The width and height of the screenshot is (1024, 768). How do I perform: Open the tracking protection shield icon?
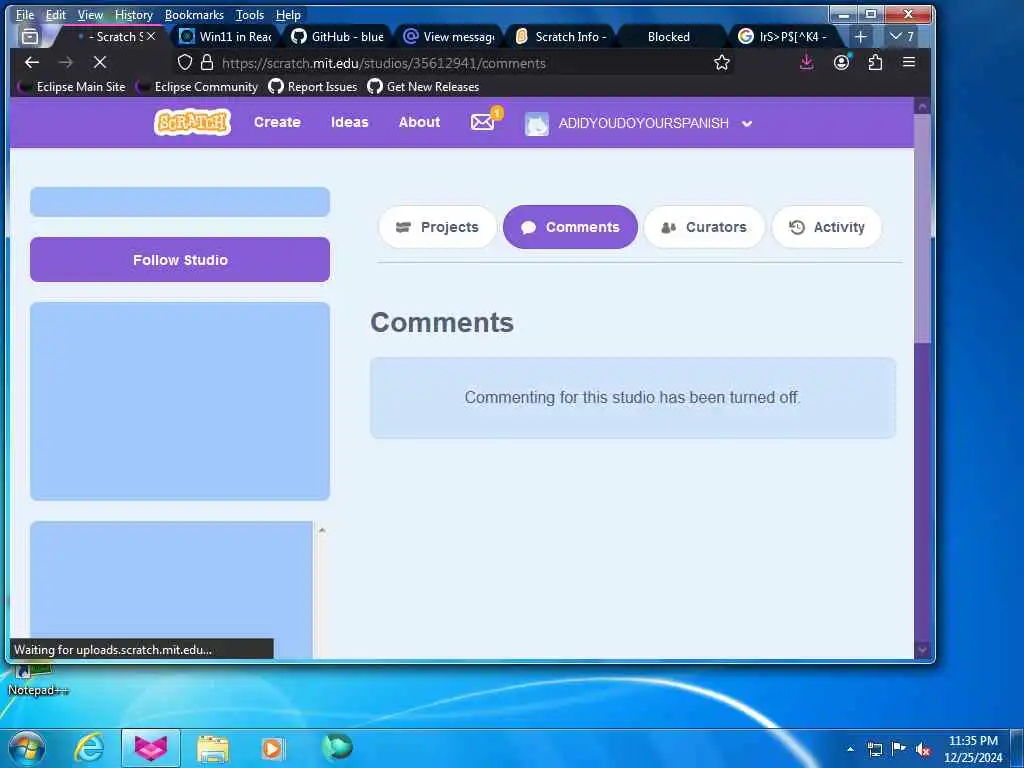pyautogui.click(x=185, y=62)
